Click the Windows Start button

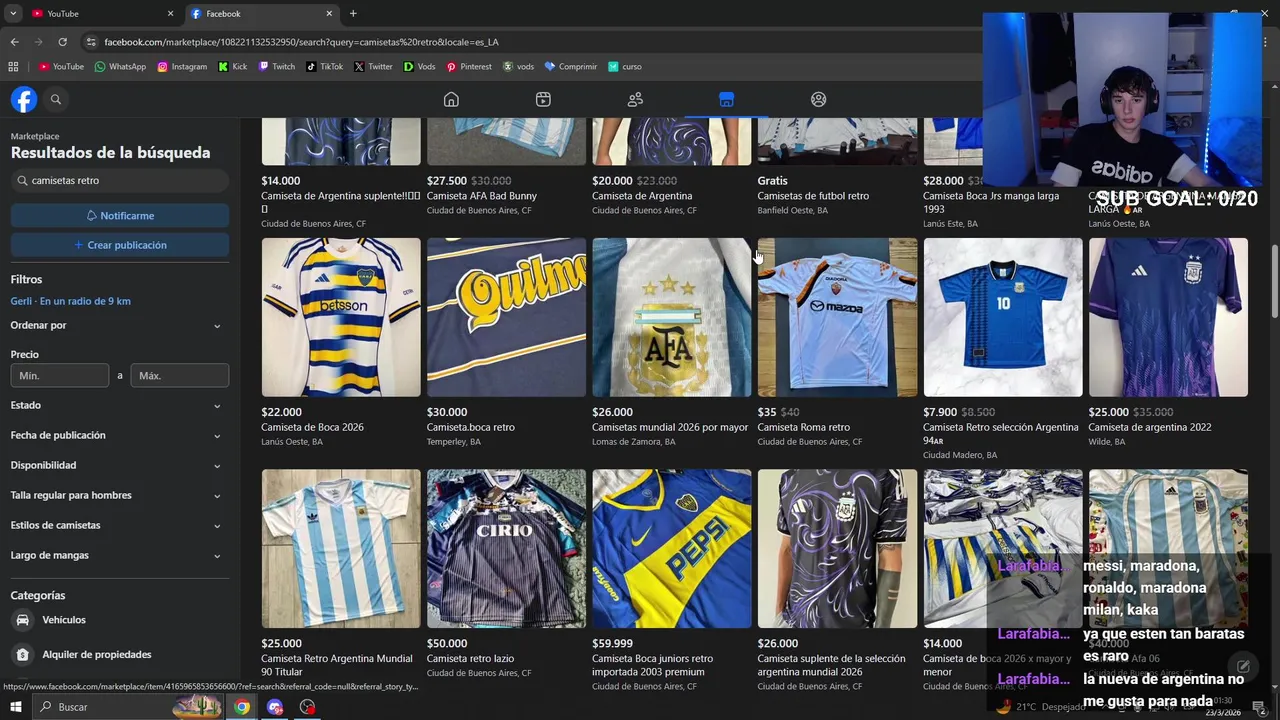click(16, 707)
